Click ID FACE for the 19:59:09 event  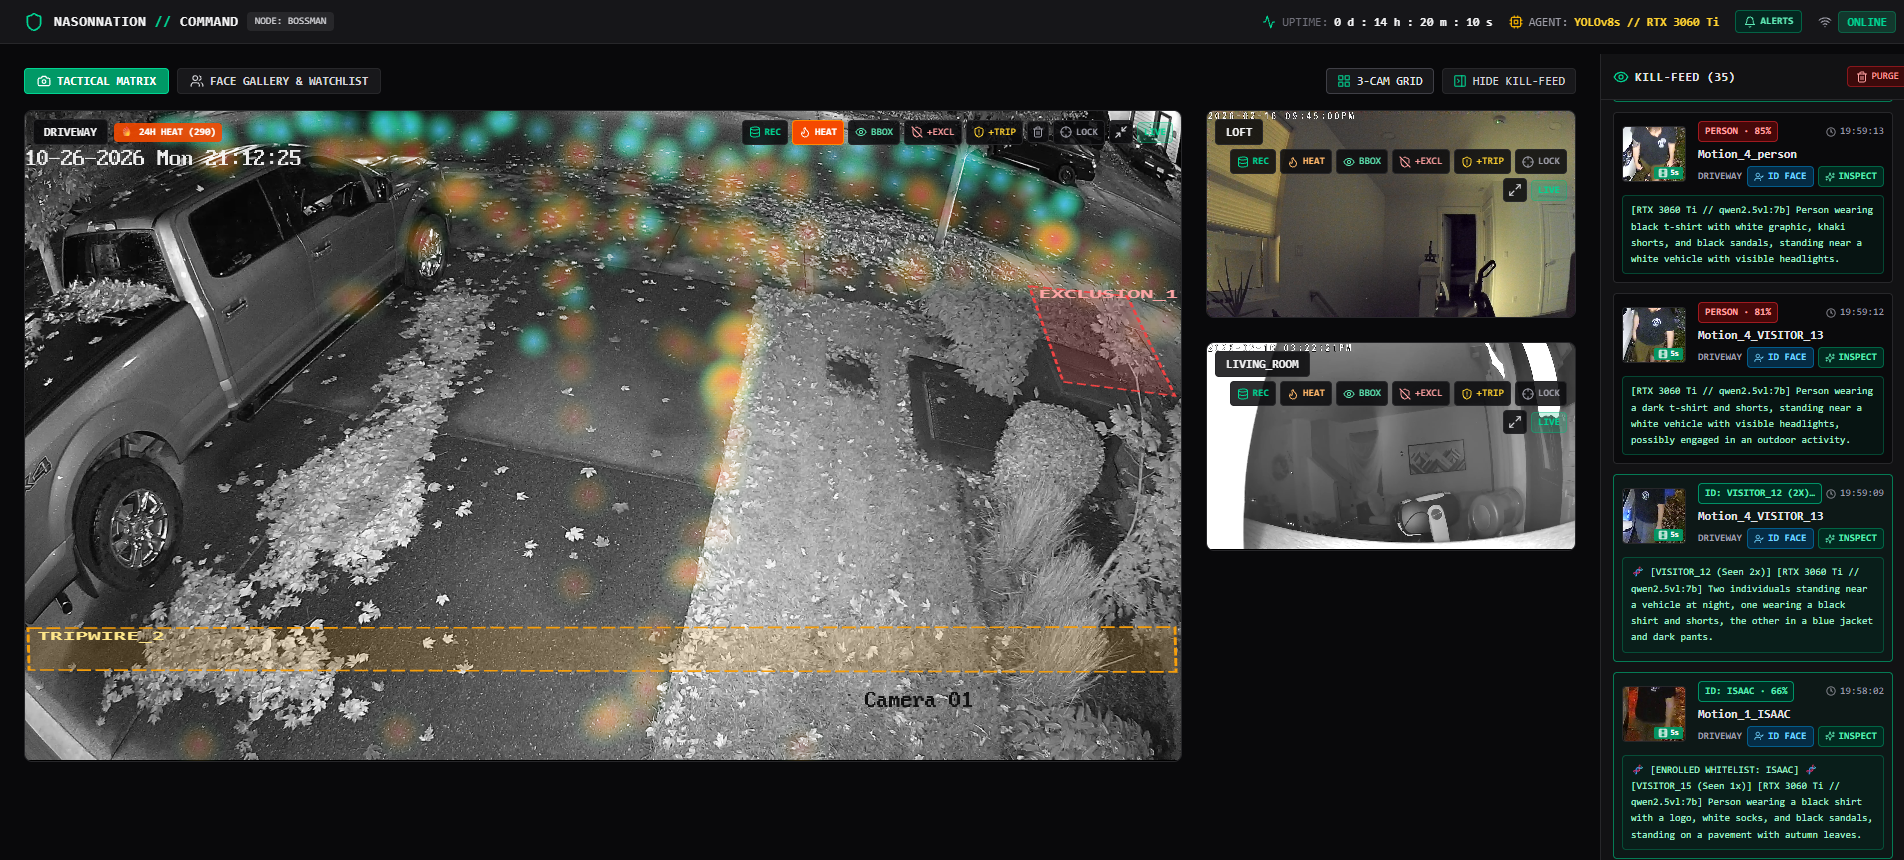(1780, 538)
